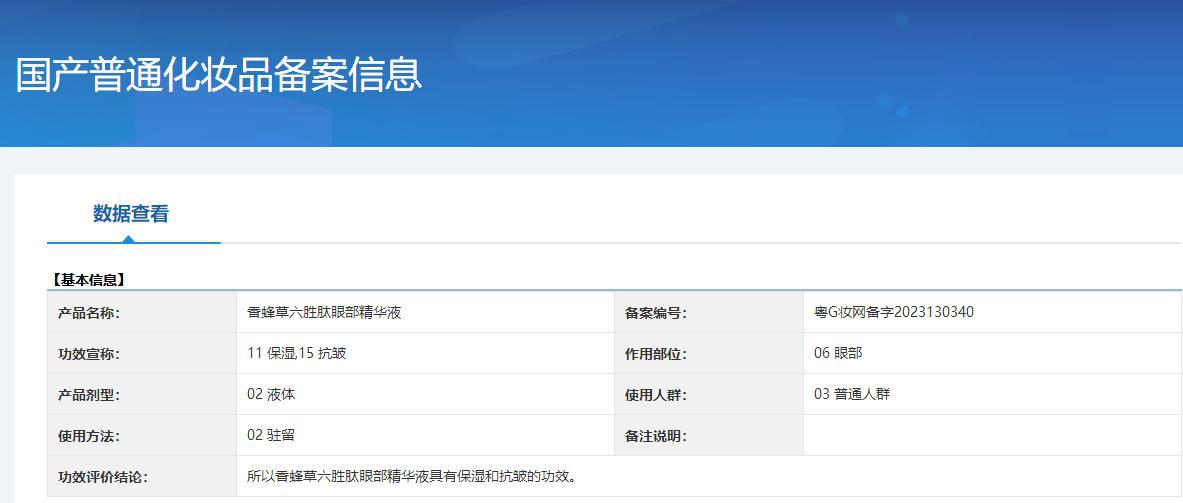1183x503 pixels.
Task: Select value 06 眼部
Action: click(838, 353)
